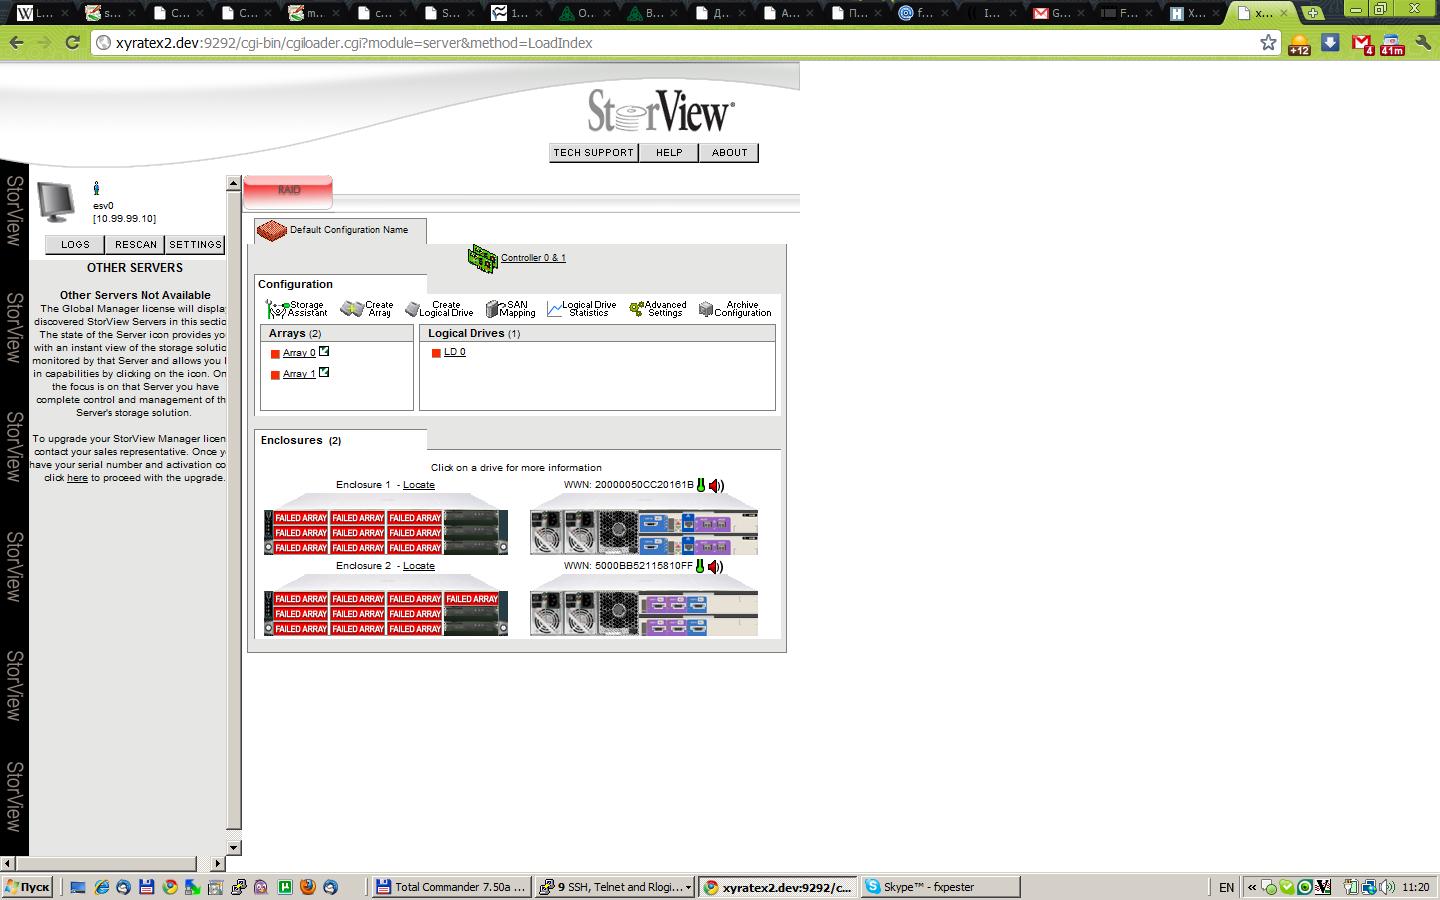Click the arrow icon beside Array 1
Viewport: 1440px width, 900px height.
(x=324, y=373)
